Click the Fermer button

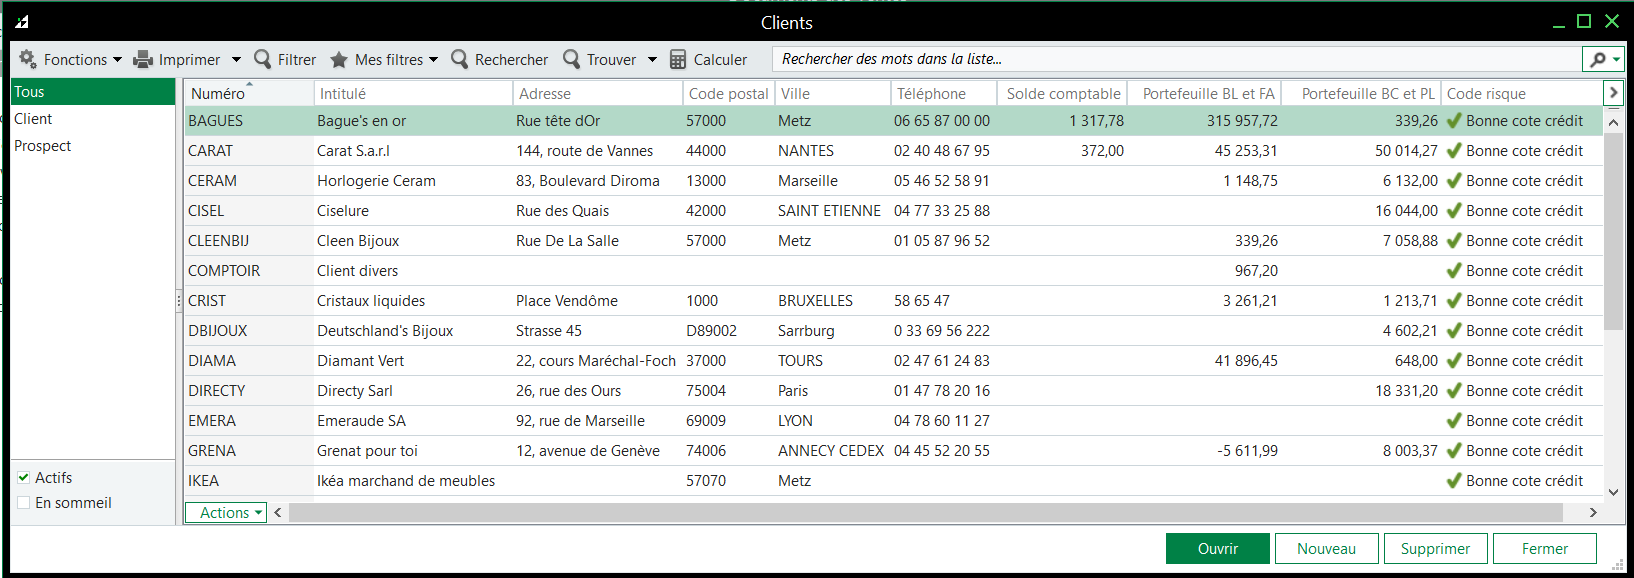pyautogui.click(x=1545, y=549)
